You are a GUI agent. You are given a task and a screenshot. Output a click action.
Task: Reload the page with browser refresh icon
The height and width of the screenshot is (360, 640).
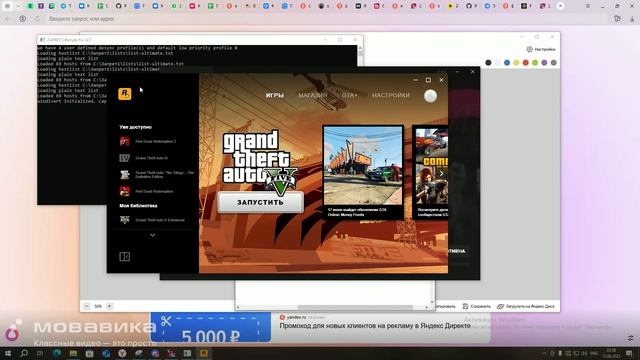(37, 19)
